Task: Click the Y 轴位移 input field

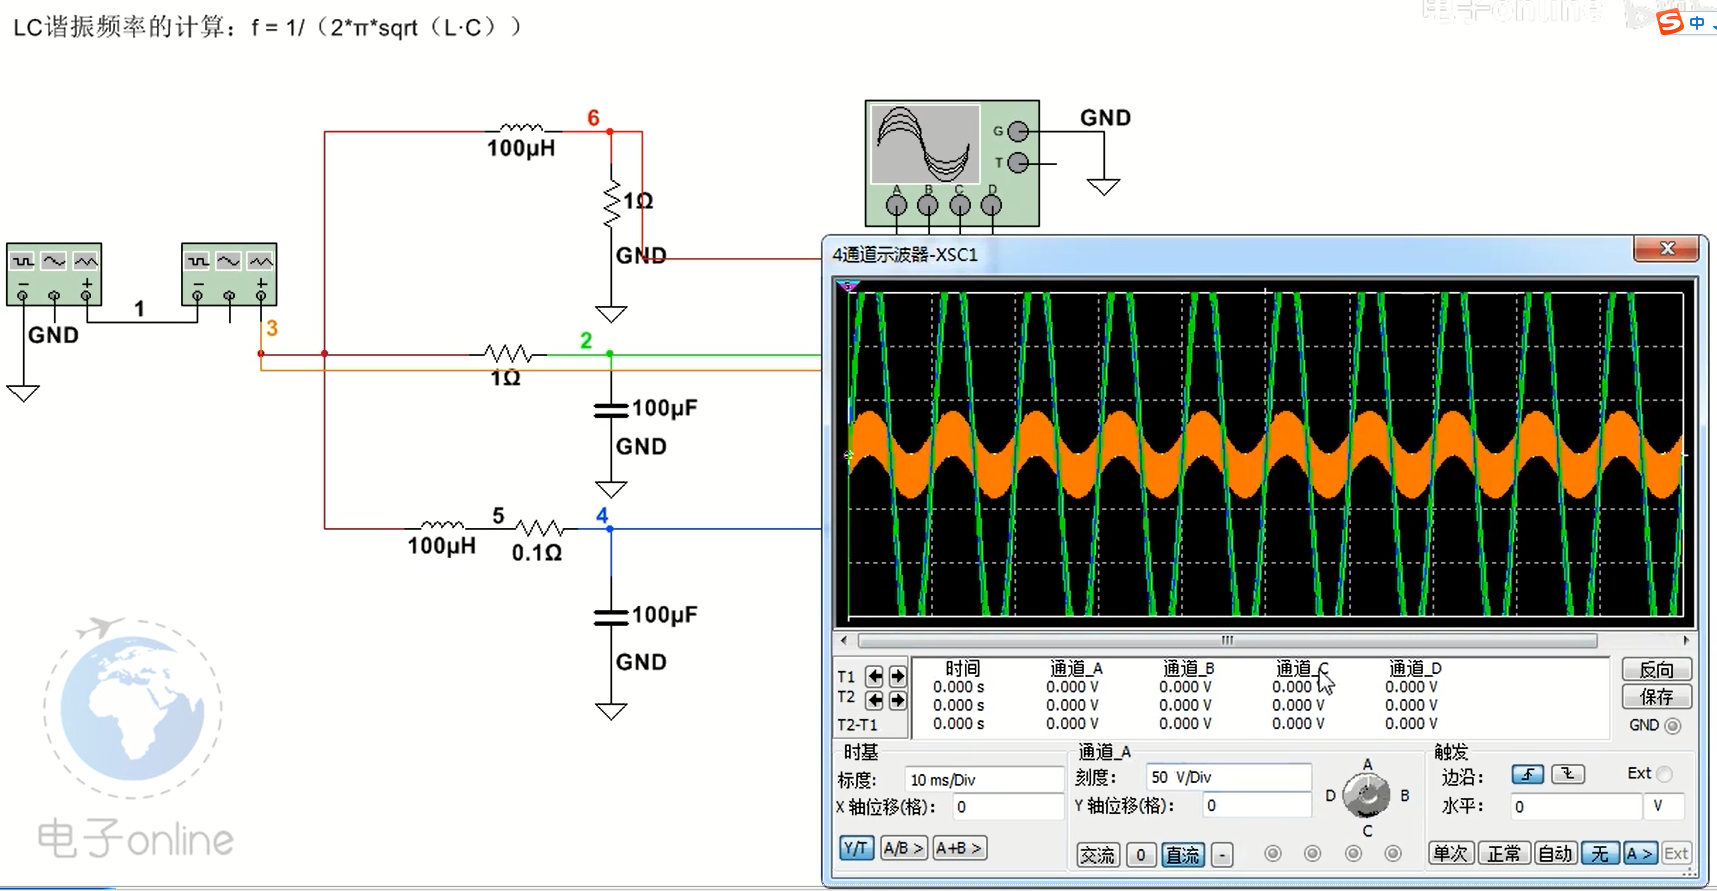Action: click(x=1256, y=805)
